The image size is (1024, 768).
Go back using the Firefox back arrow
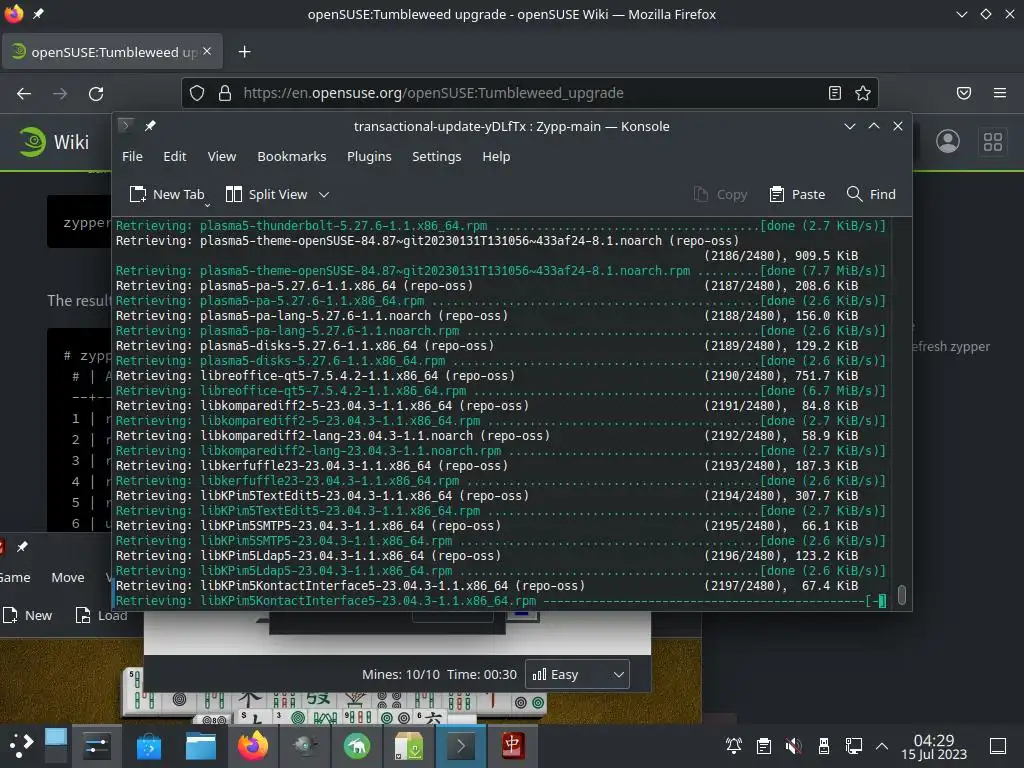coord(24,93)
